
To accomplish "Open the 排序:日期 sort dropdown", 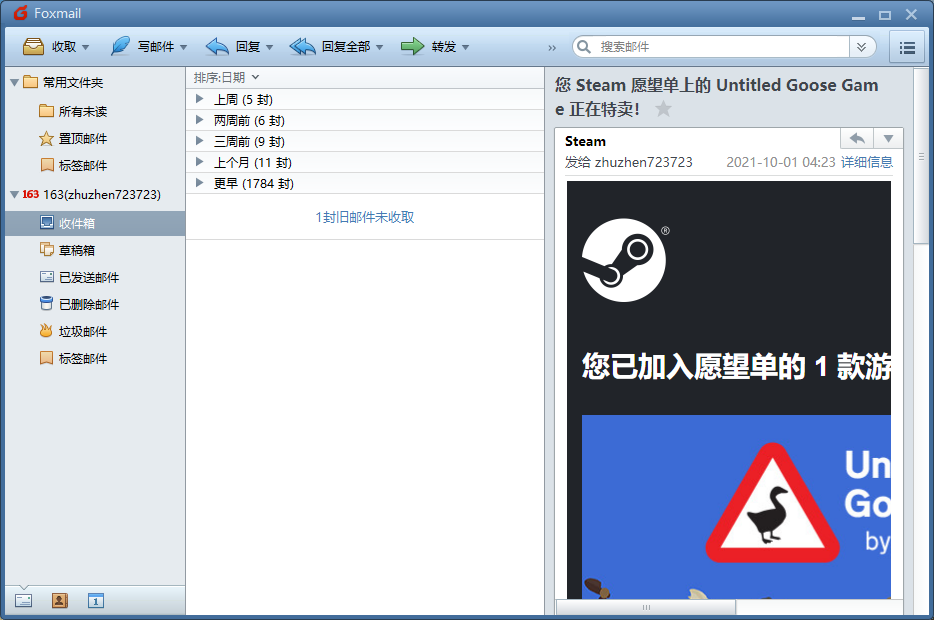I will click(226, 77).
